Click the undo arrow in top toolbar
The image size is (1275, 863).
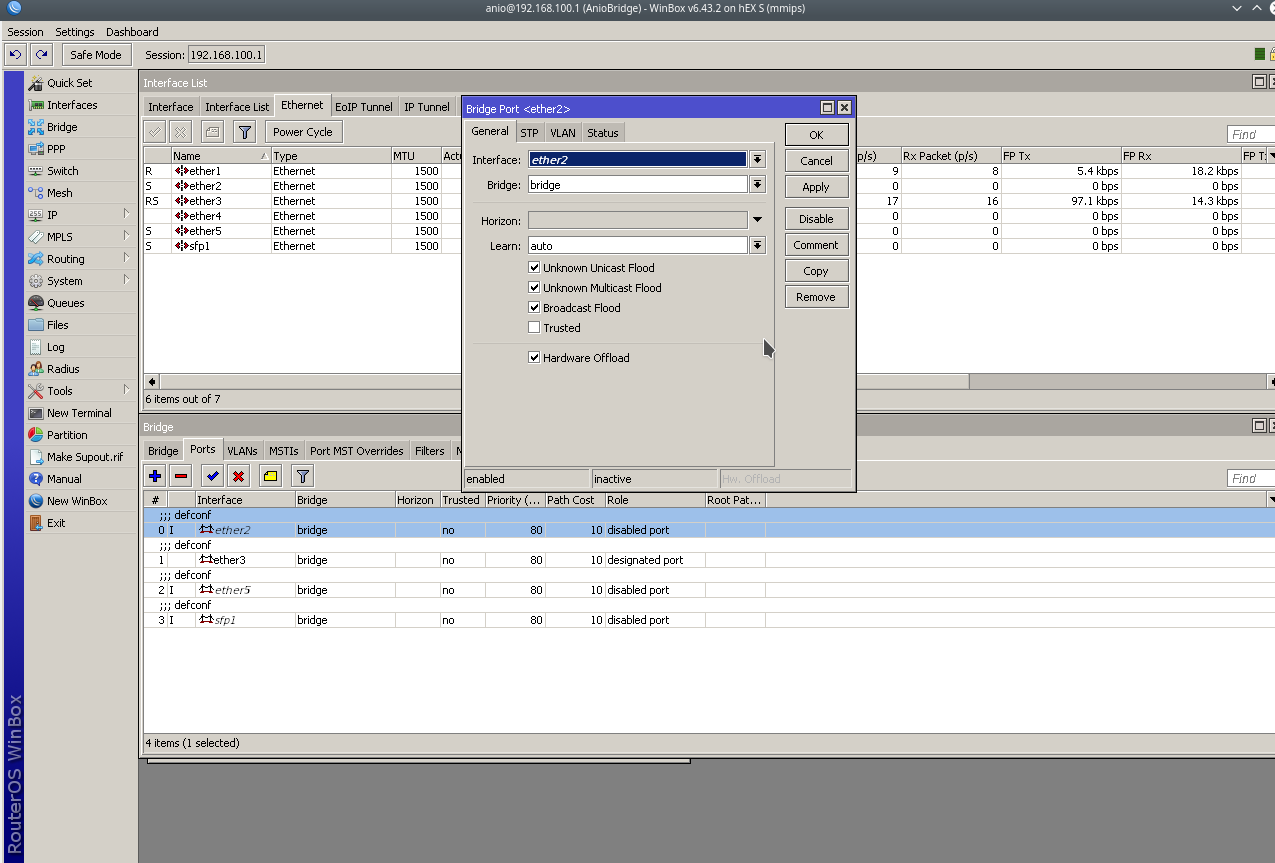point(15,55)
